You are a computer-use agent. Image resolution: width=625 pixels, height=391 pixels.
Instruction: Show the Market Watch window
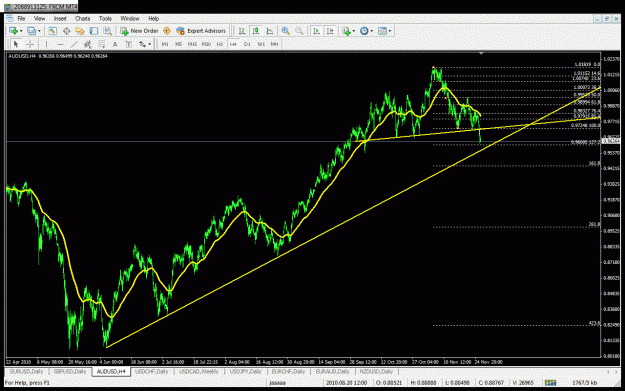[x=52, y=31]
